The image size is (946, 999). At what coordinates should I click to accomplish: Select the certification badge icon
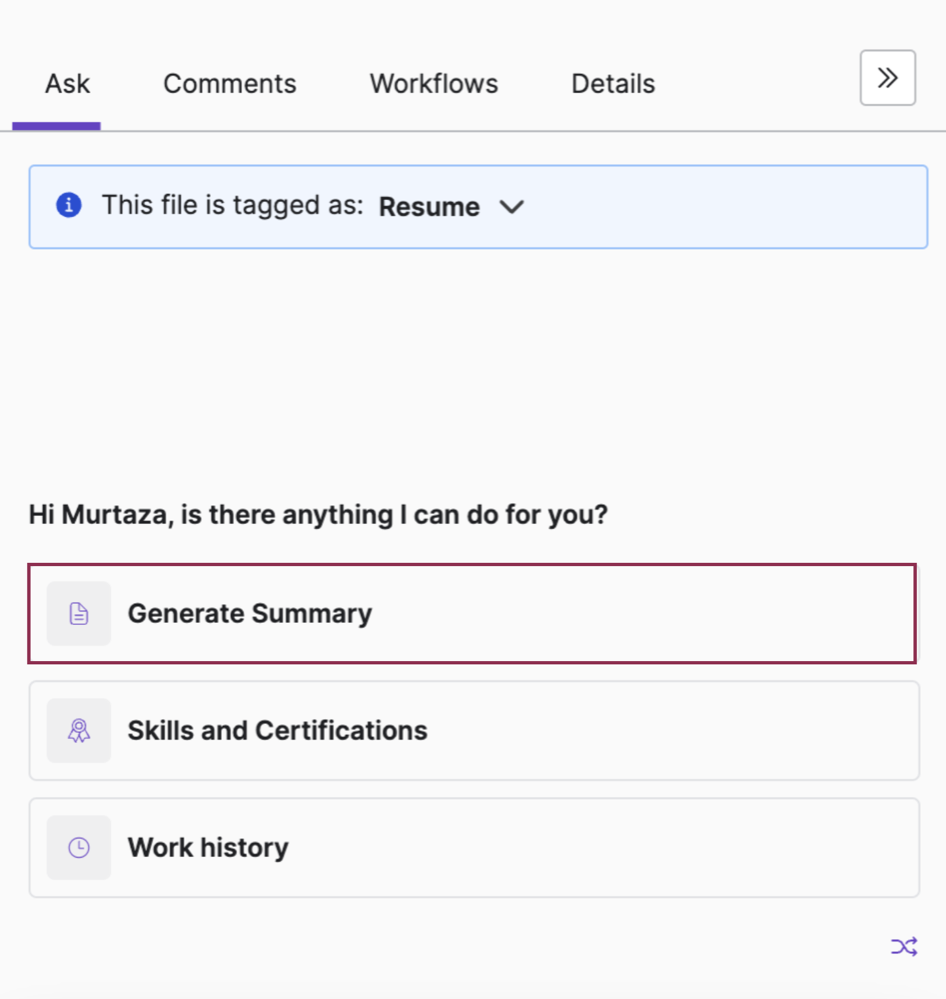pyautogui.click(x=78, y=730)
